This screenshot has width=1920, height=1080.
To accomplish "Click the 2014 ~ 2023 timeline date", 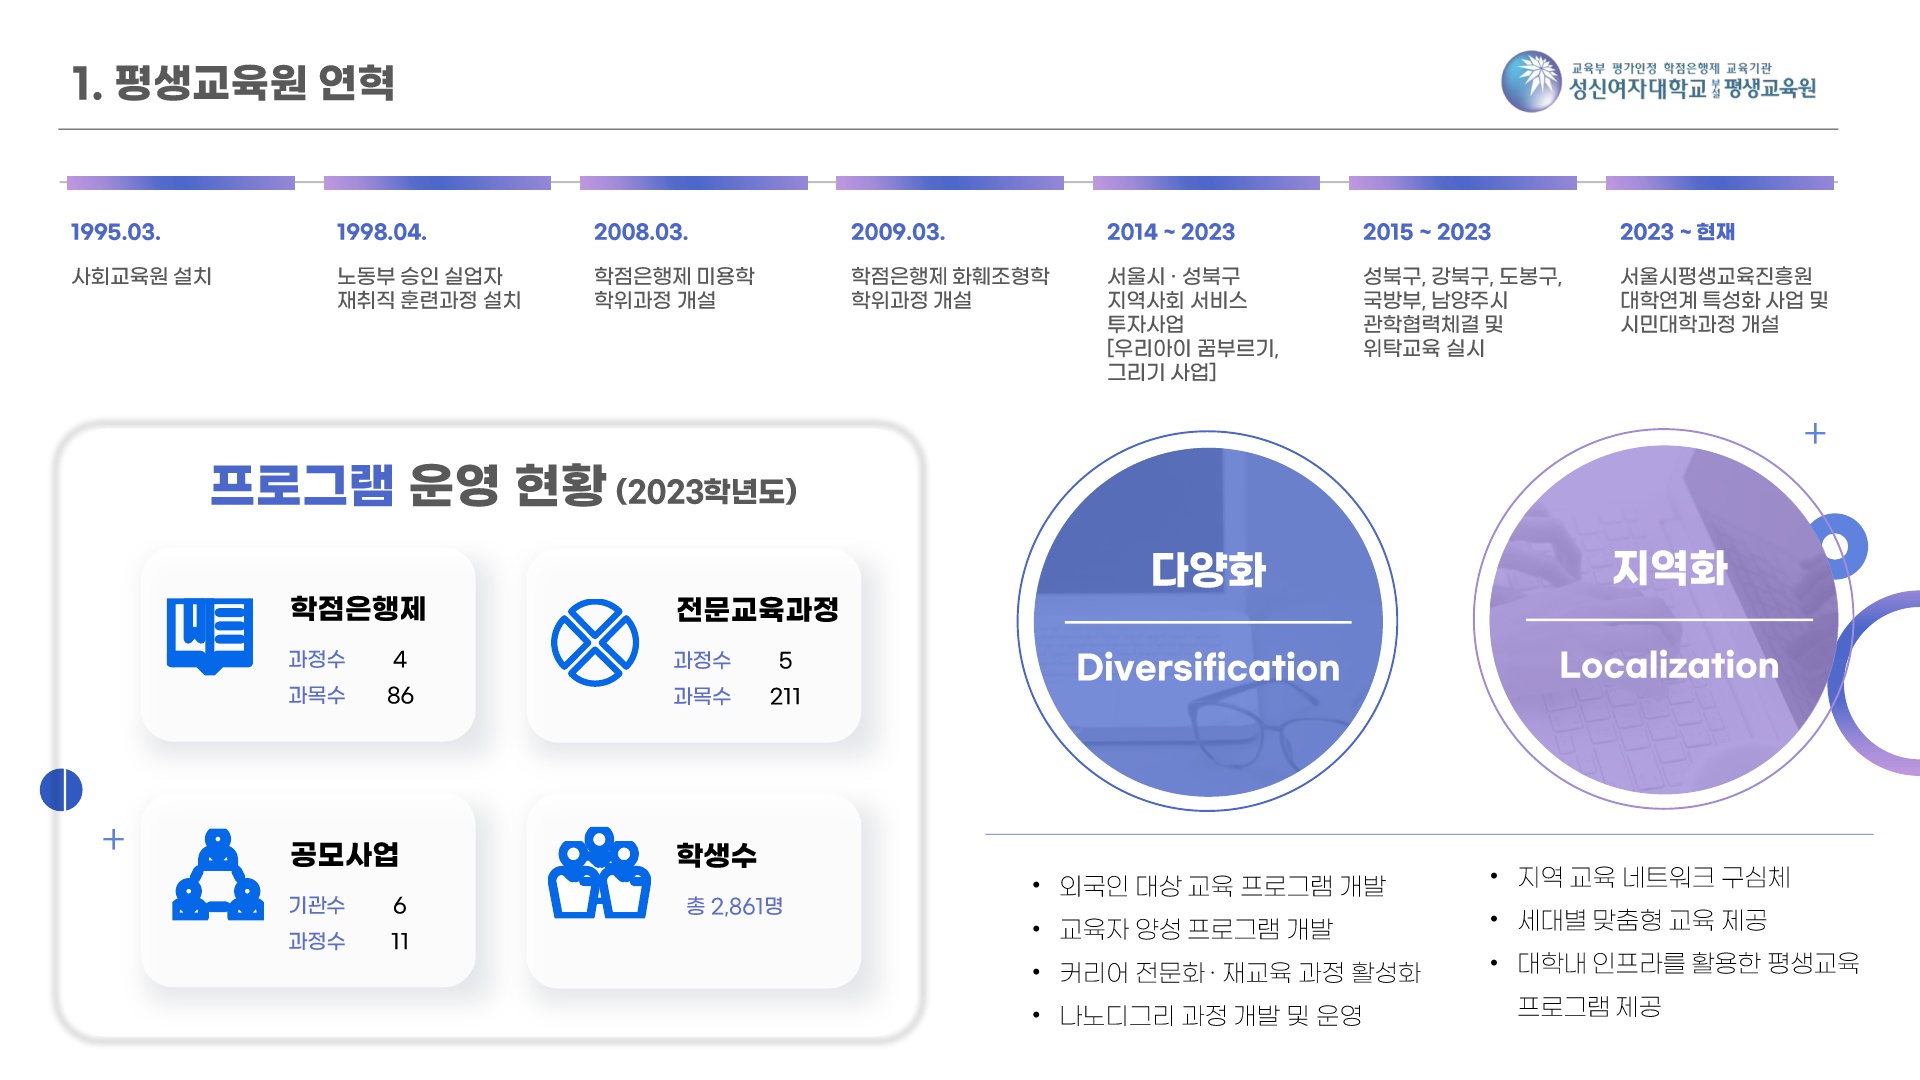I will pos(1171,232).
